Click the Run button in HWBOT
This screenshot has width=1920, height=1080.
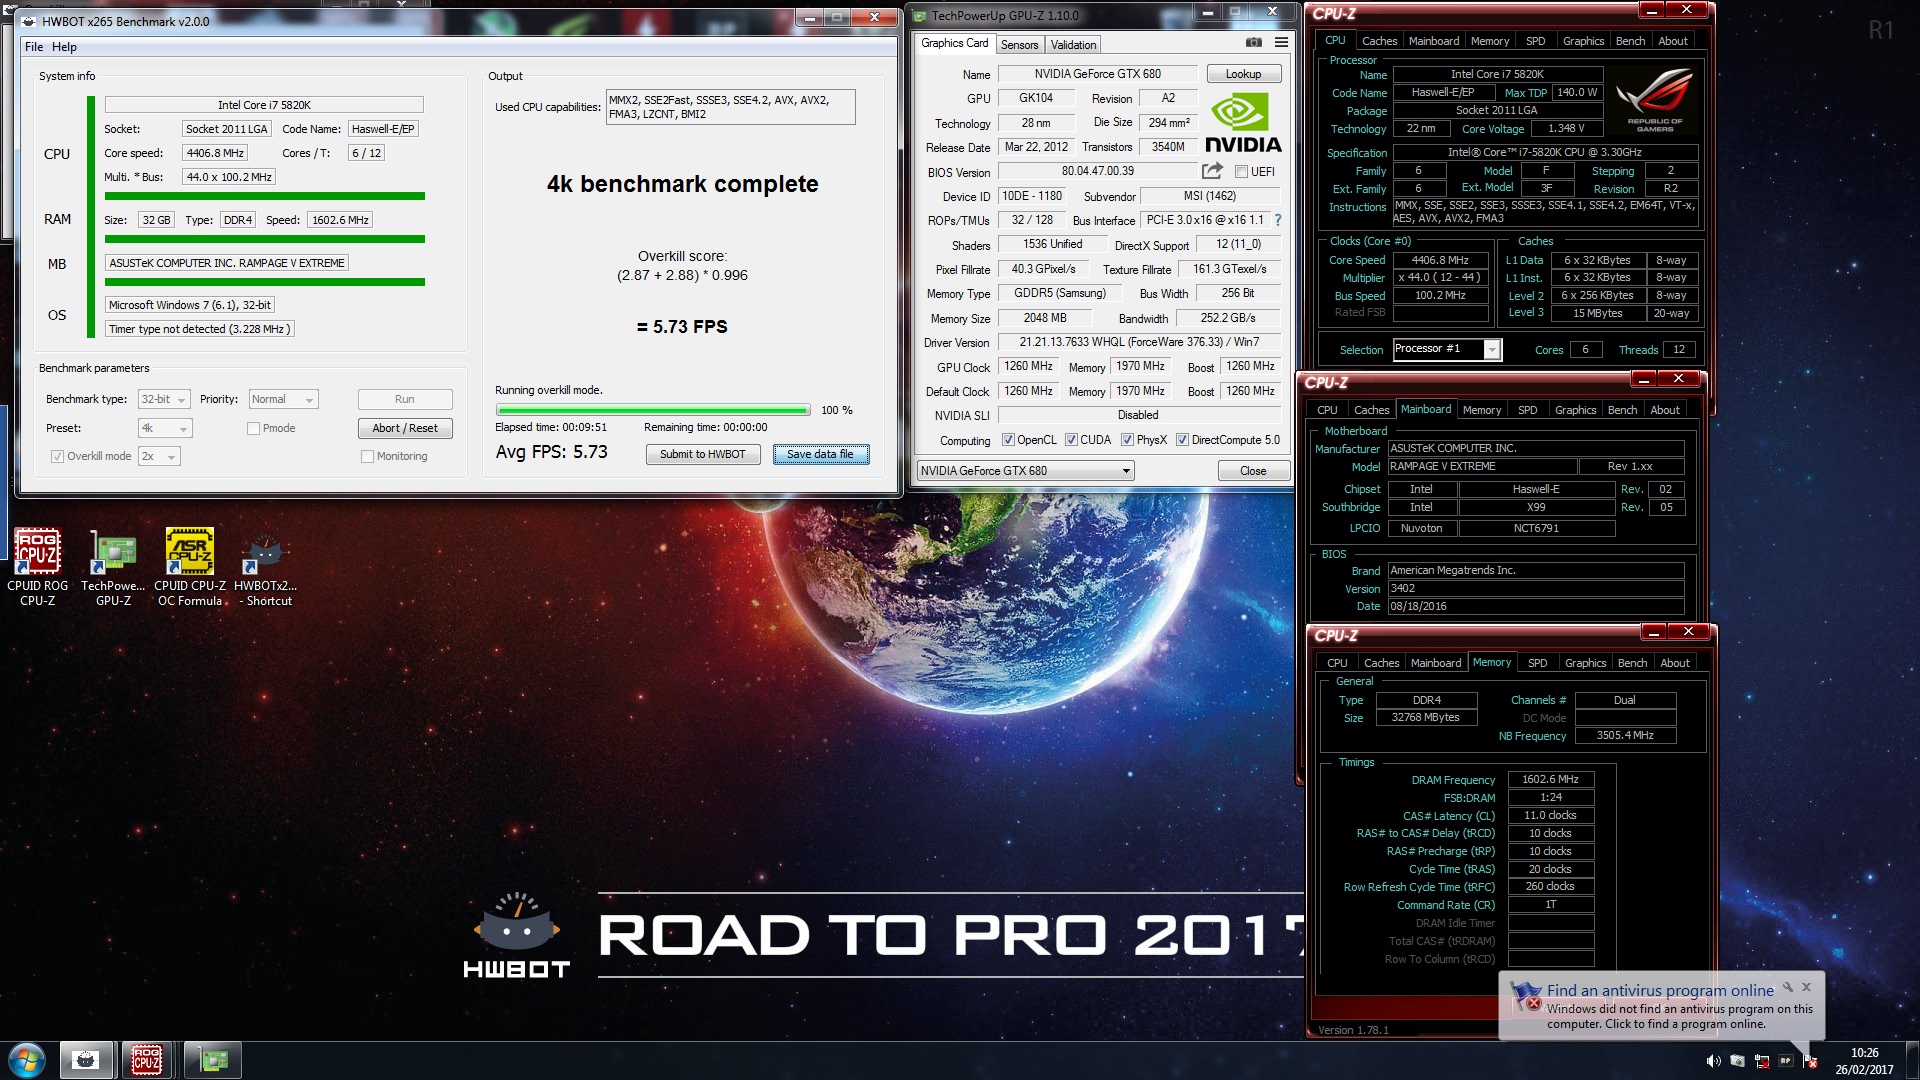coord(404,399)
